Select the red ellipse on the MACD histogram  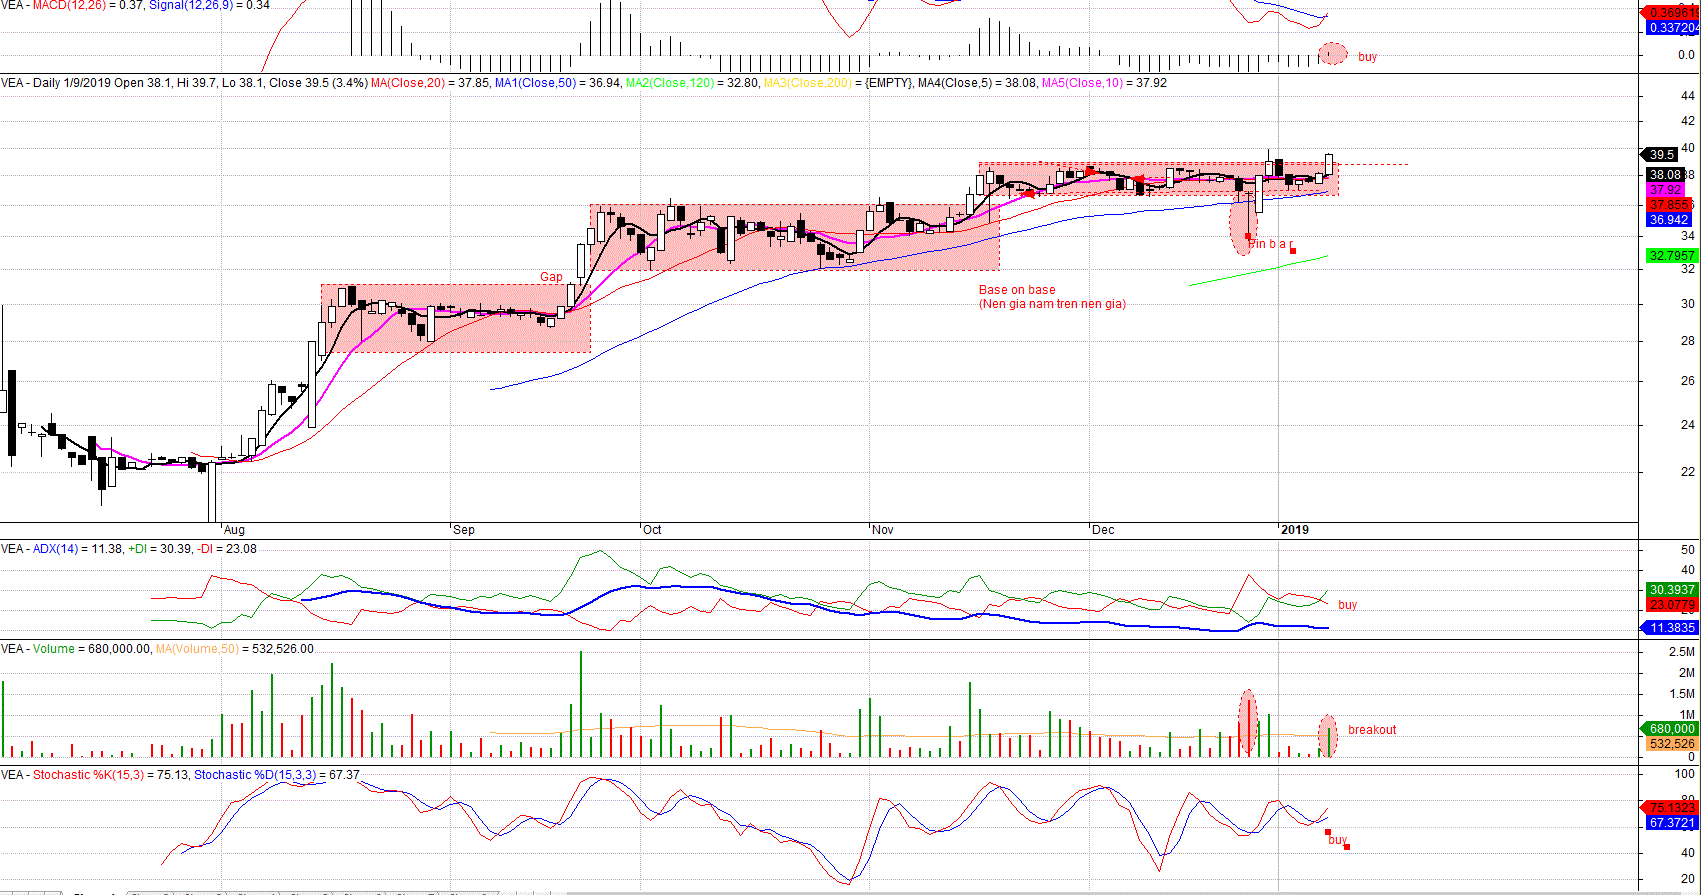(x=1332, y=54)
